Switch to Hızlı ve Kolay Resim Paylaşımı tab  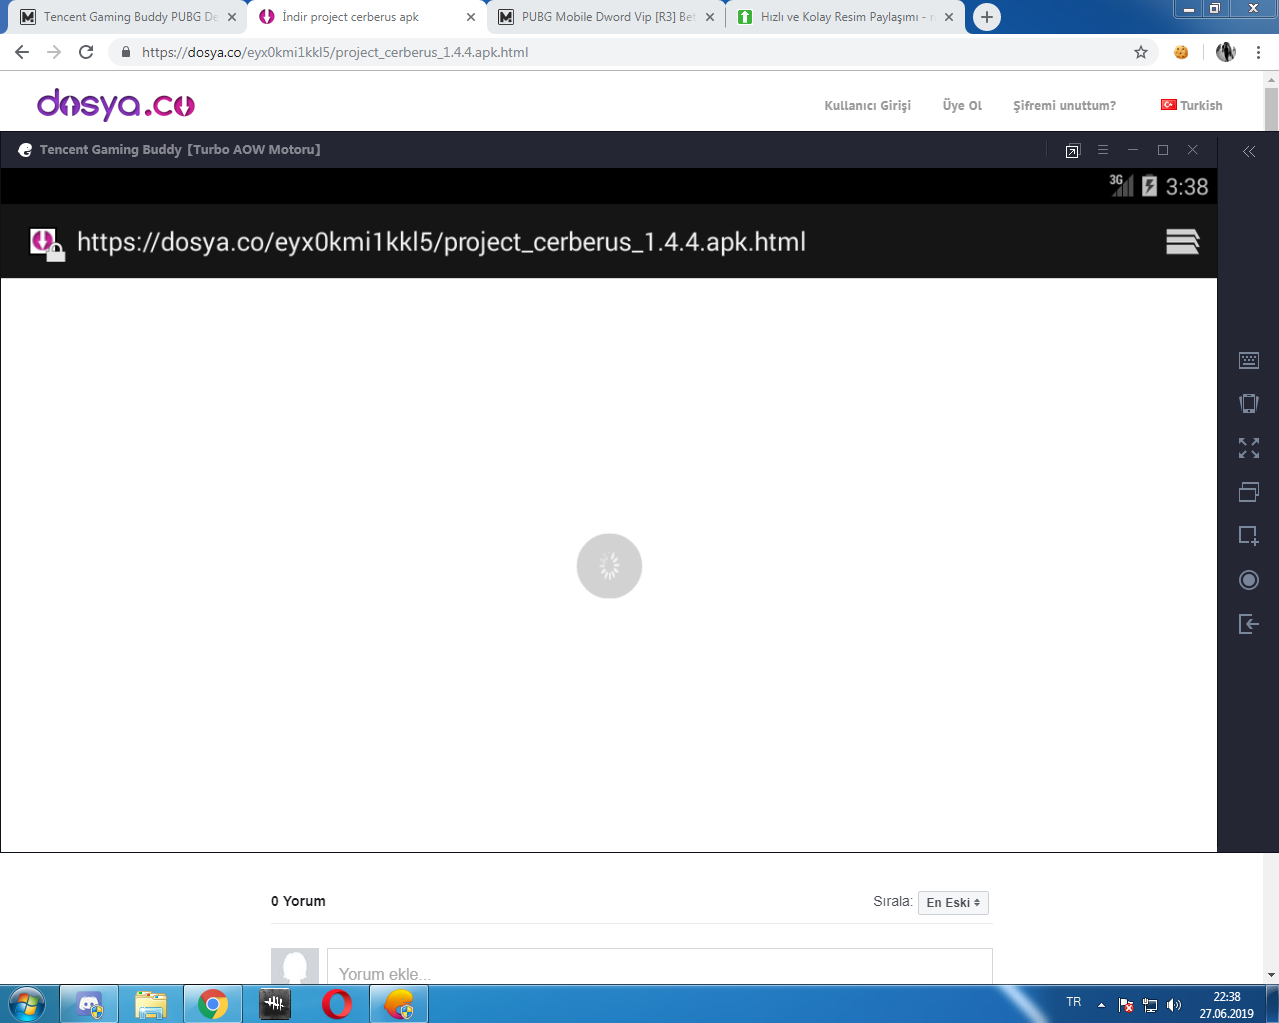point(845,17)
